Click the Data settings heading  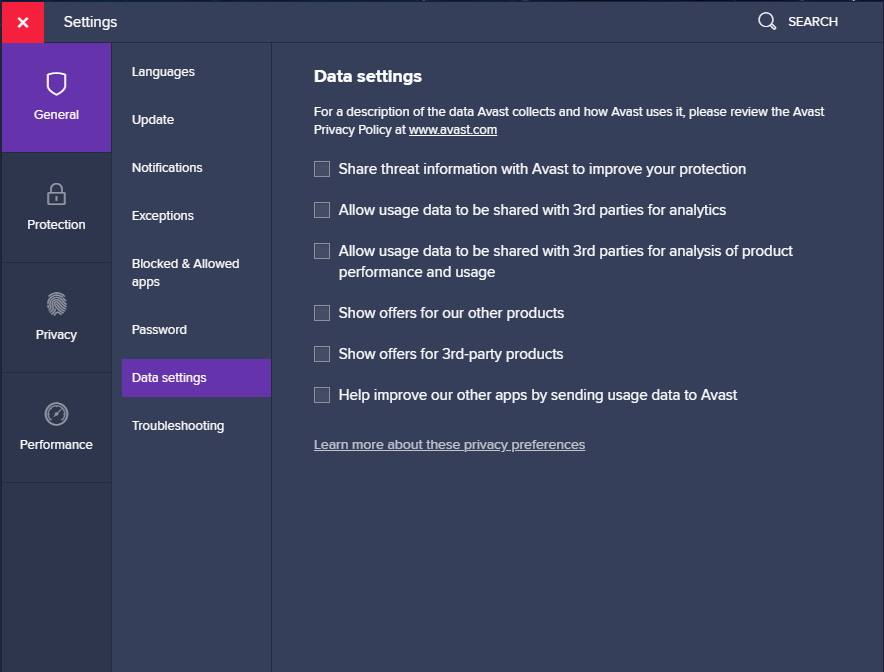click(x=368, y=77)
